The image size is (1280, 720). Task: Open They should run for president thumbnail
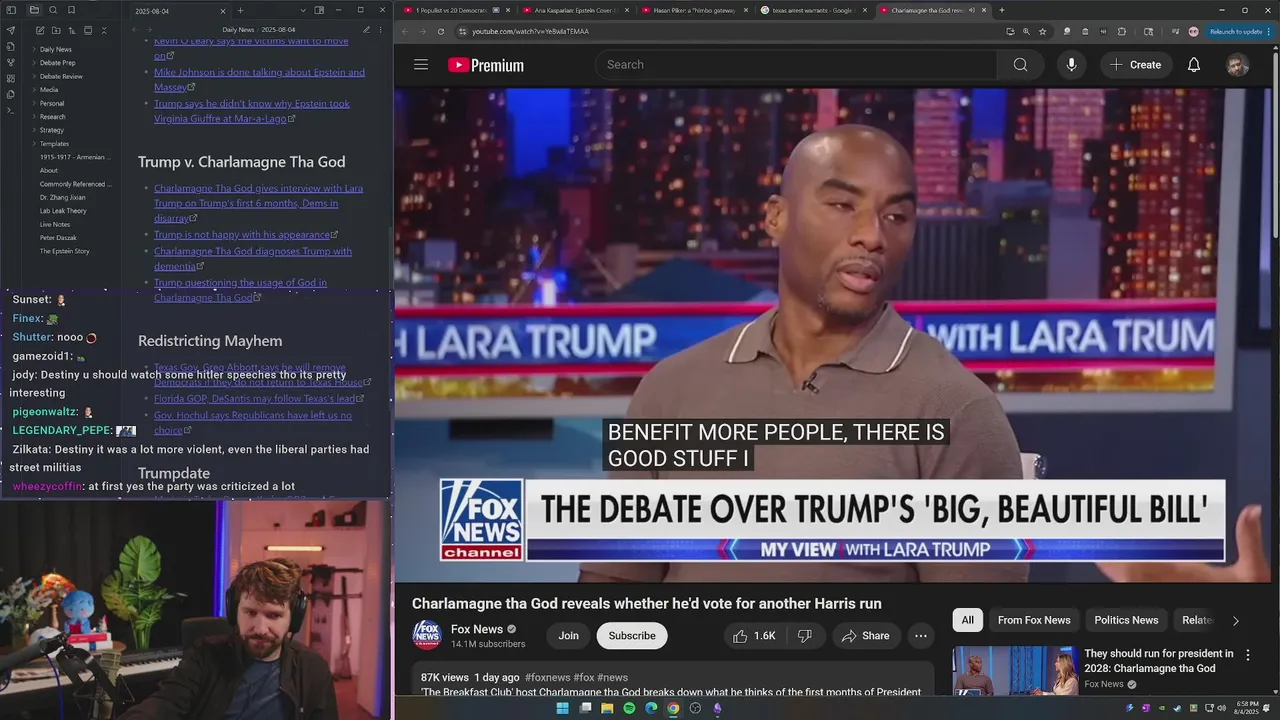[x=1014, y=670]
